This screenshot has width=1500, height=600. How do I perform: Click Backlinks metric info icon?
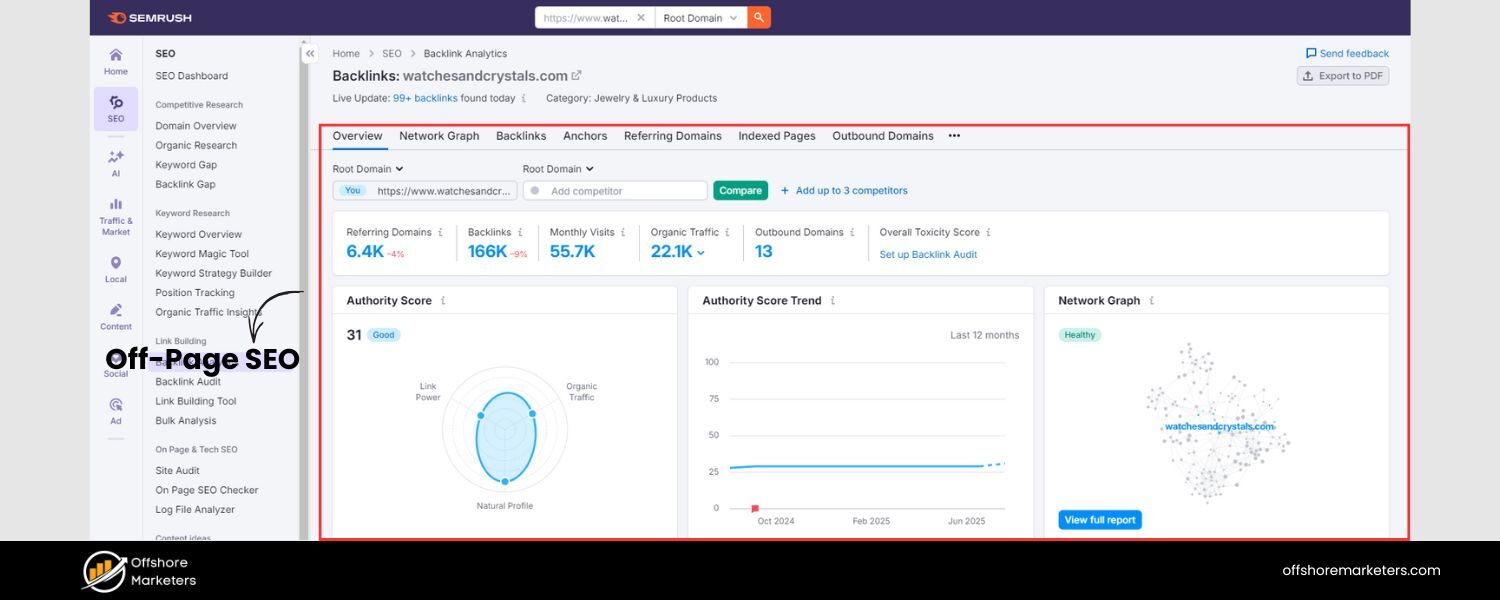(x=520, y=232)
